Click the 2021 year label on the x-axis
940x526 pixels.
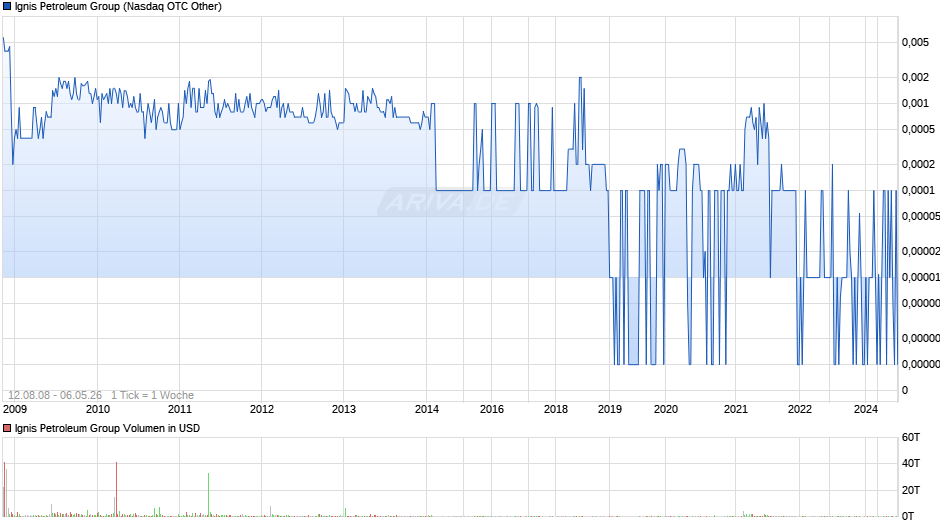(736, 409)
